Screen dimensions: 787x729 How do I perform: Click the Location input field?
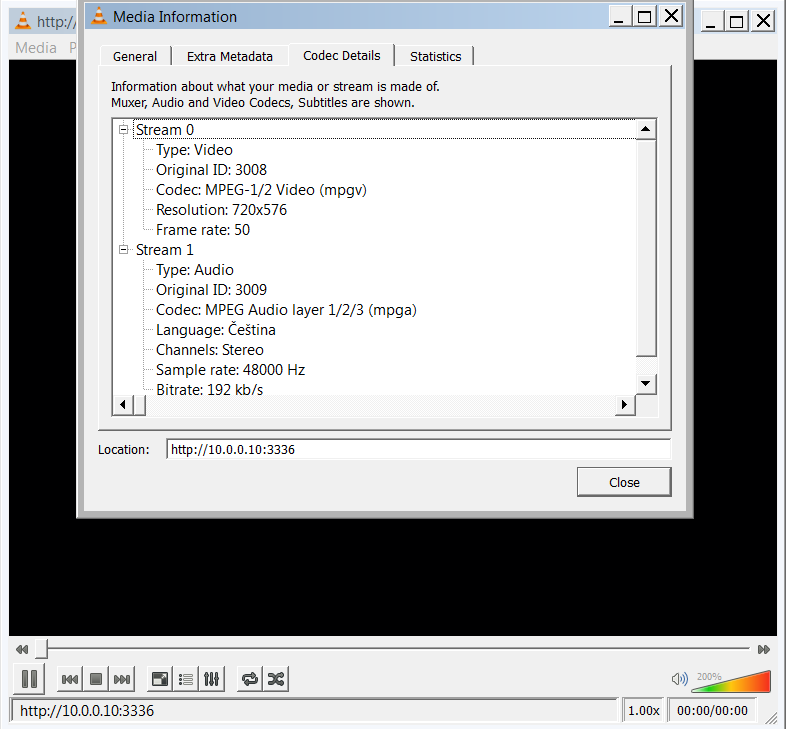click(419, 449)
